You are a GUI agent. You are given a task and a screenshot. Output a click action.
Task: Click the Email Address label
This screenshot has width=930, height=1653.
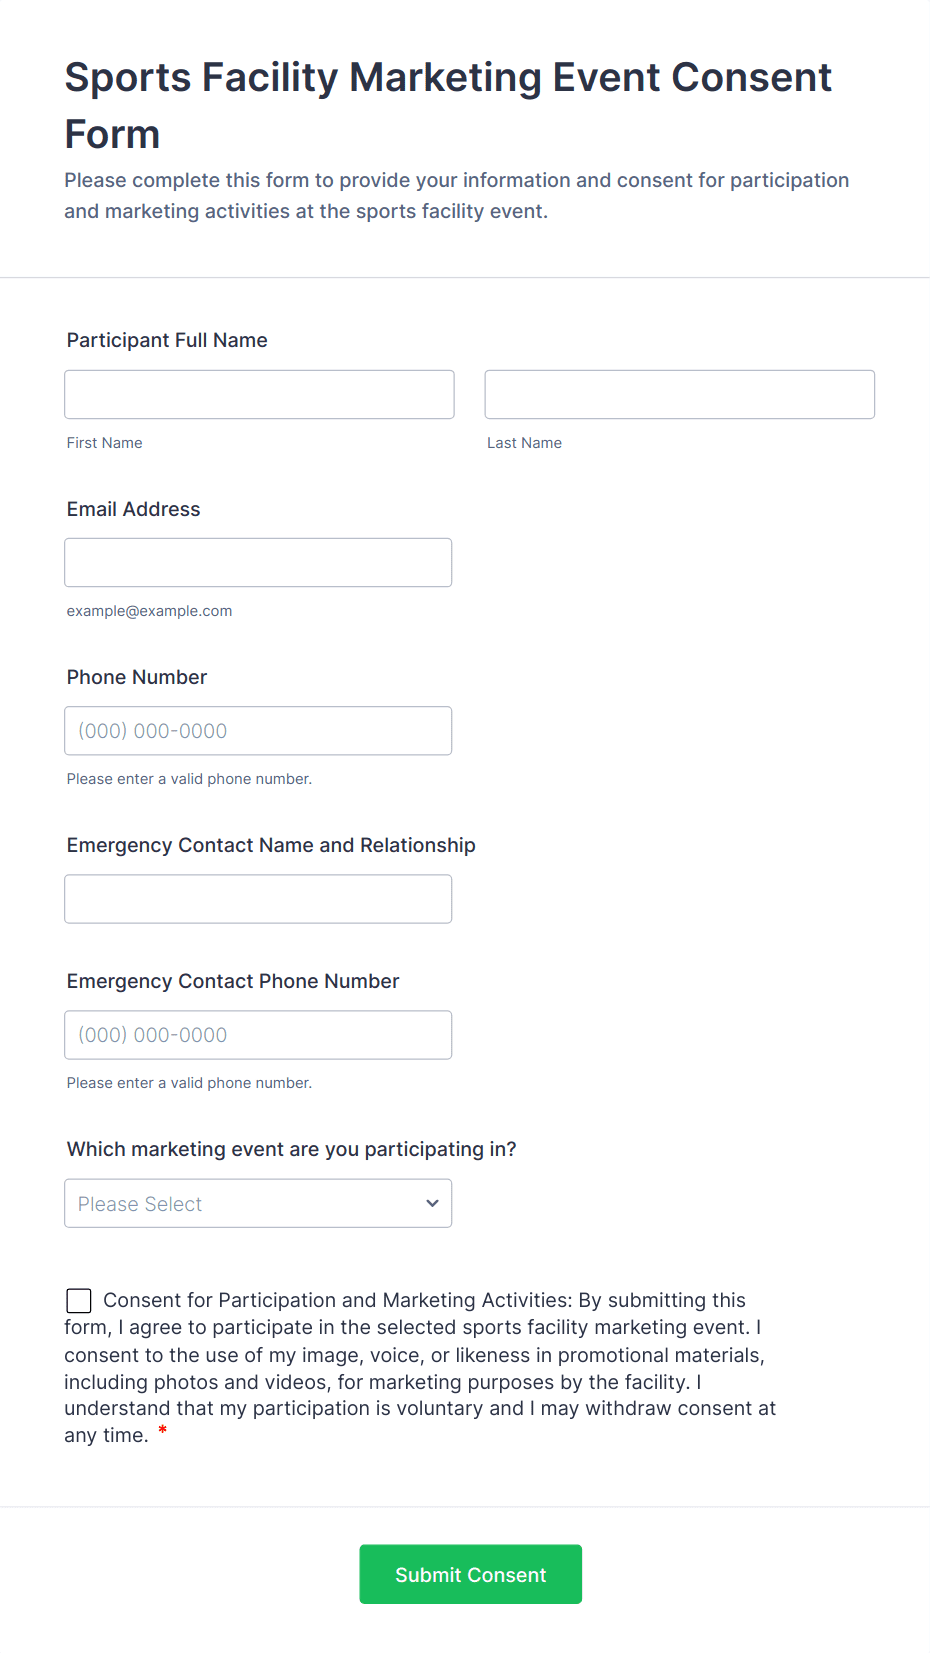(133, 509)
